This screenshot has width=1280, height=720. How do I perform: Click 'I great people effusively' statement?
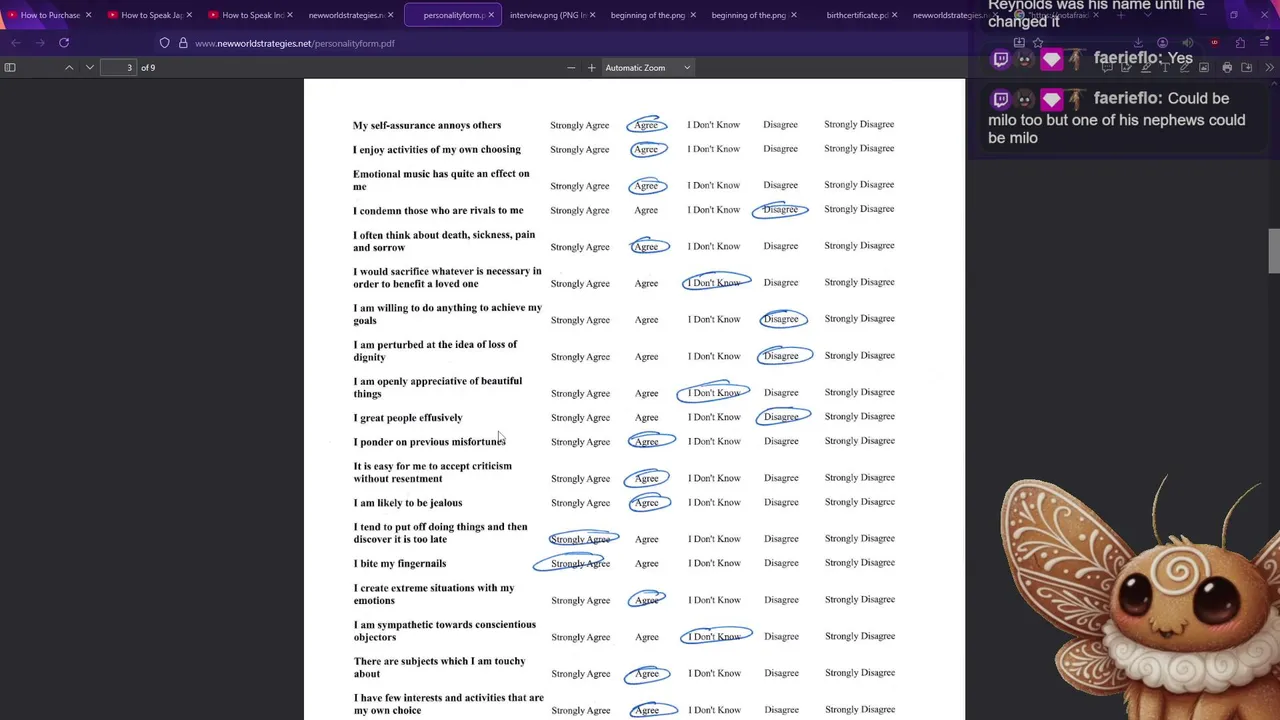(408, 417)
